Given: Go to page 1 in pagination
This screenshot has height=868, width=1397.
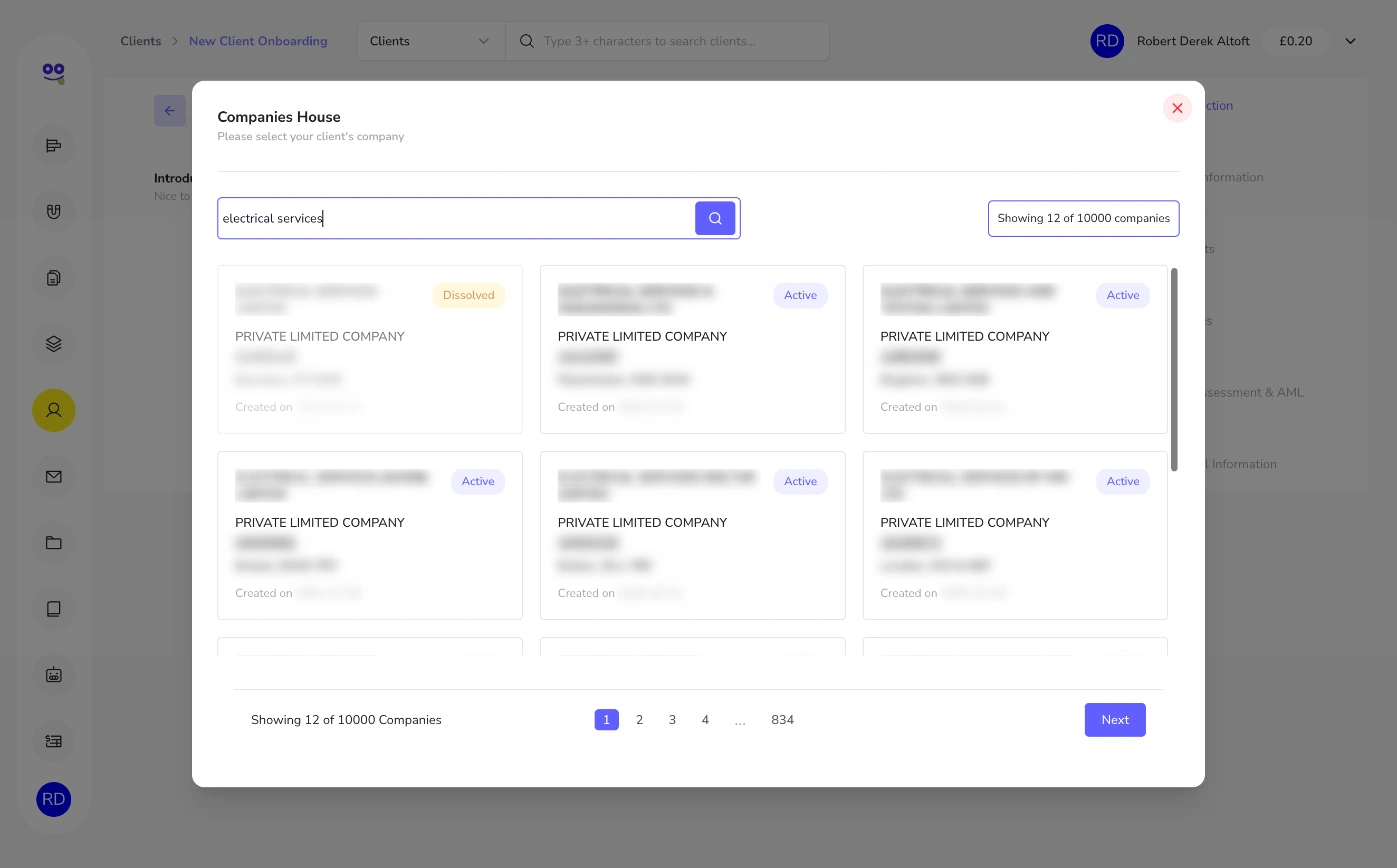Looking at the screenshot, I should click(x=606, y=720).
